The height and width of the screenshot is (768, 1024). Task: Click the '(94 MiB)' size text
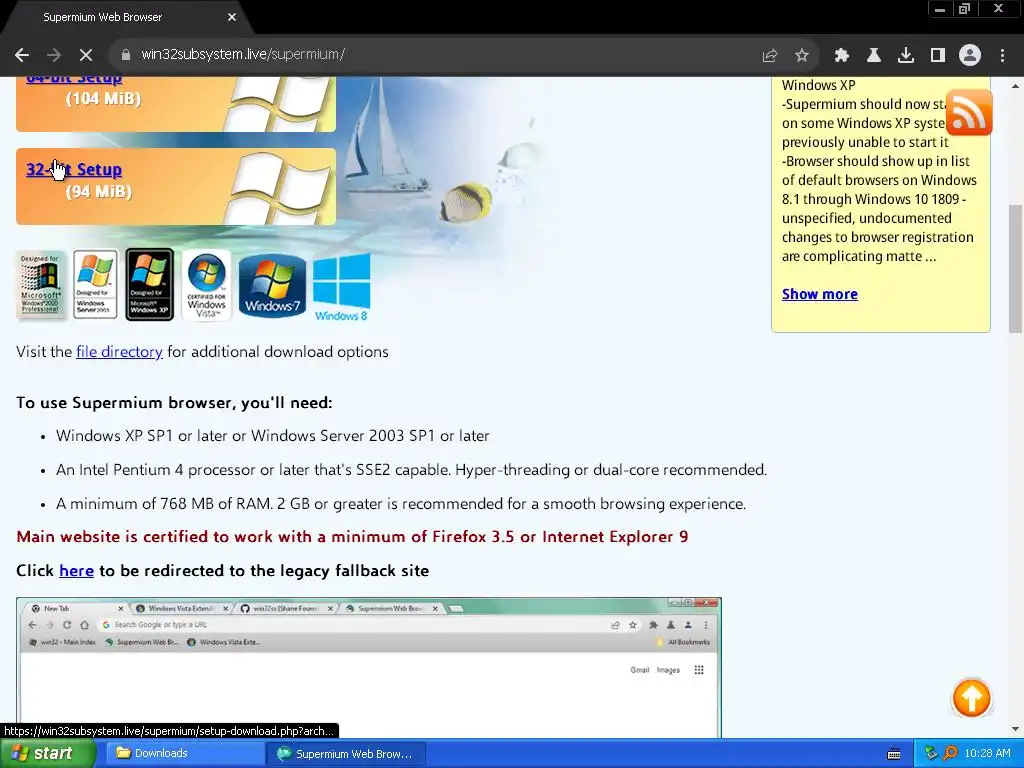(x=99, y=192)
